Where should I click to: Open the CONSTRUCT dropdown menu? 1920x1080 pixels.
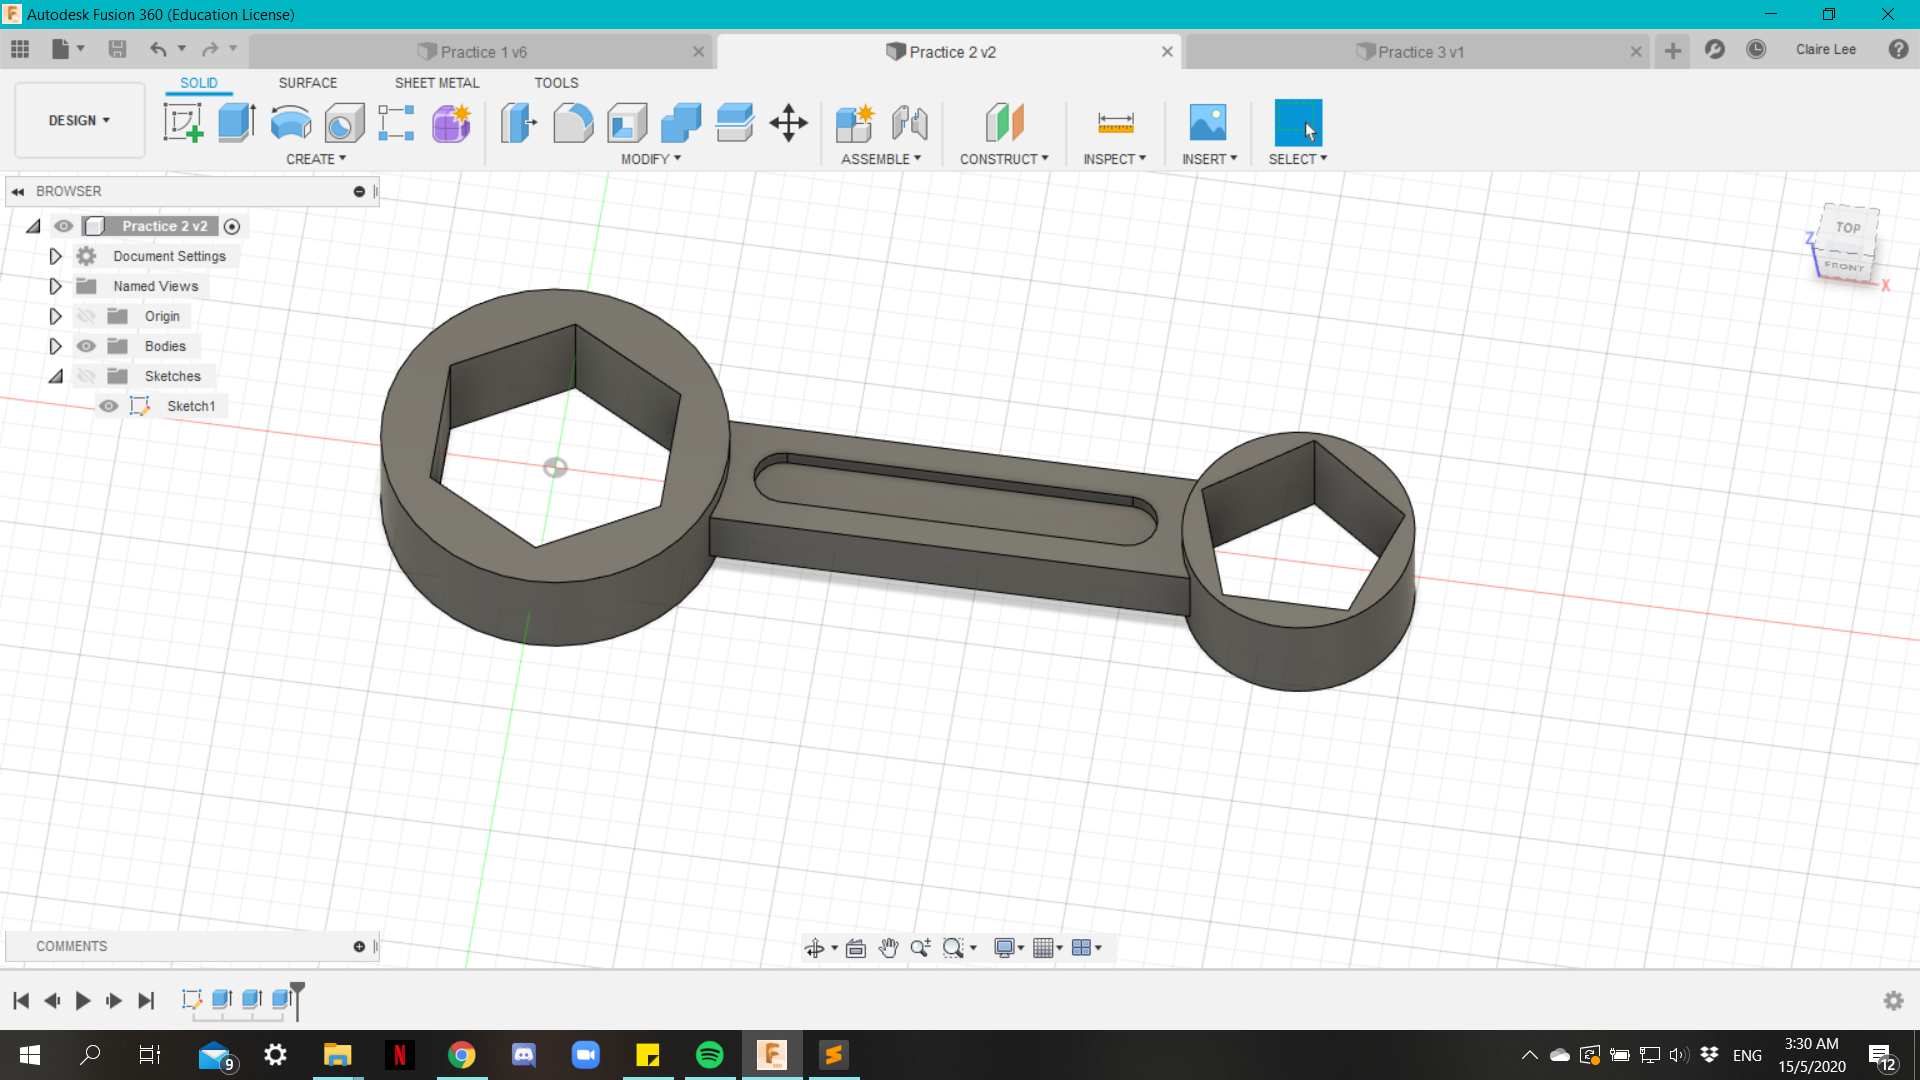tap(1004, 159)
